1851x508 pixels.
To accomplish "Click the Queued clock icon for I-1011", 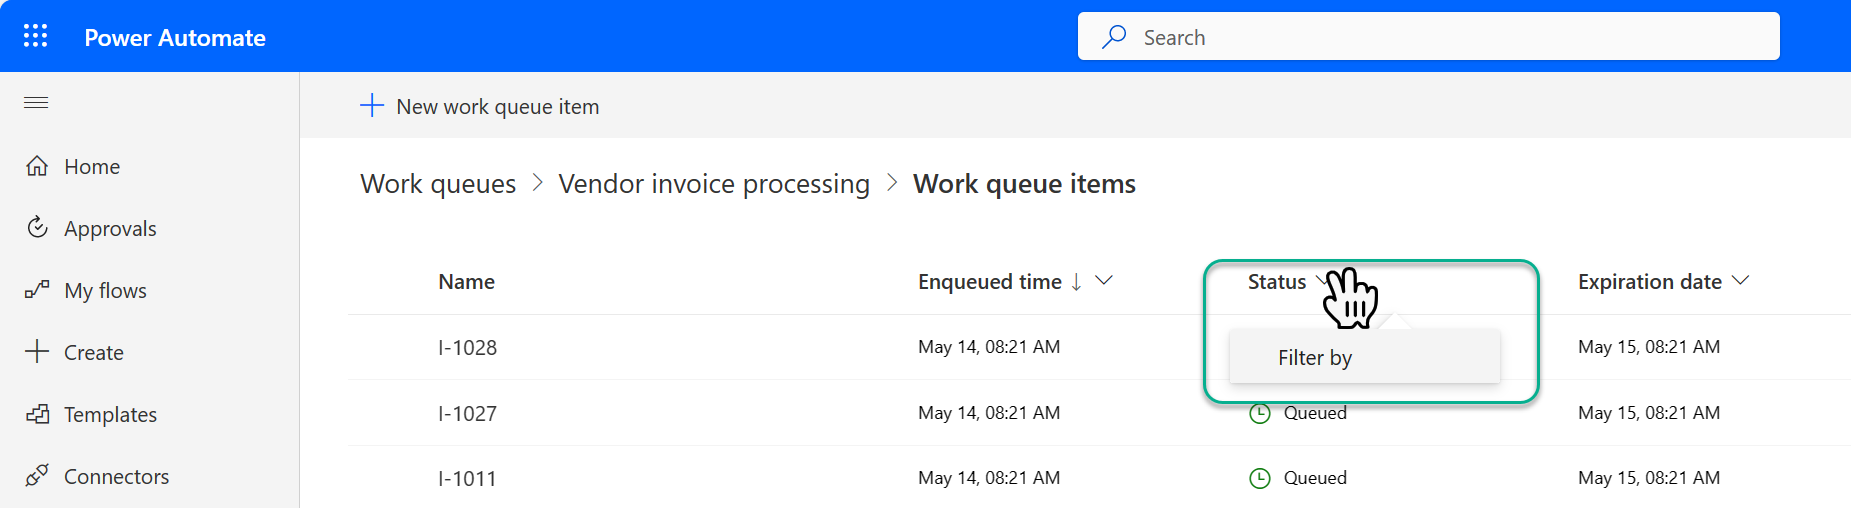I will (1260, 478).
